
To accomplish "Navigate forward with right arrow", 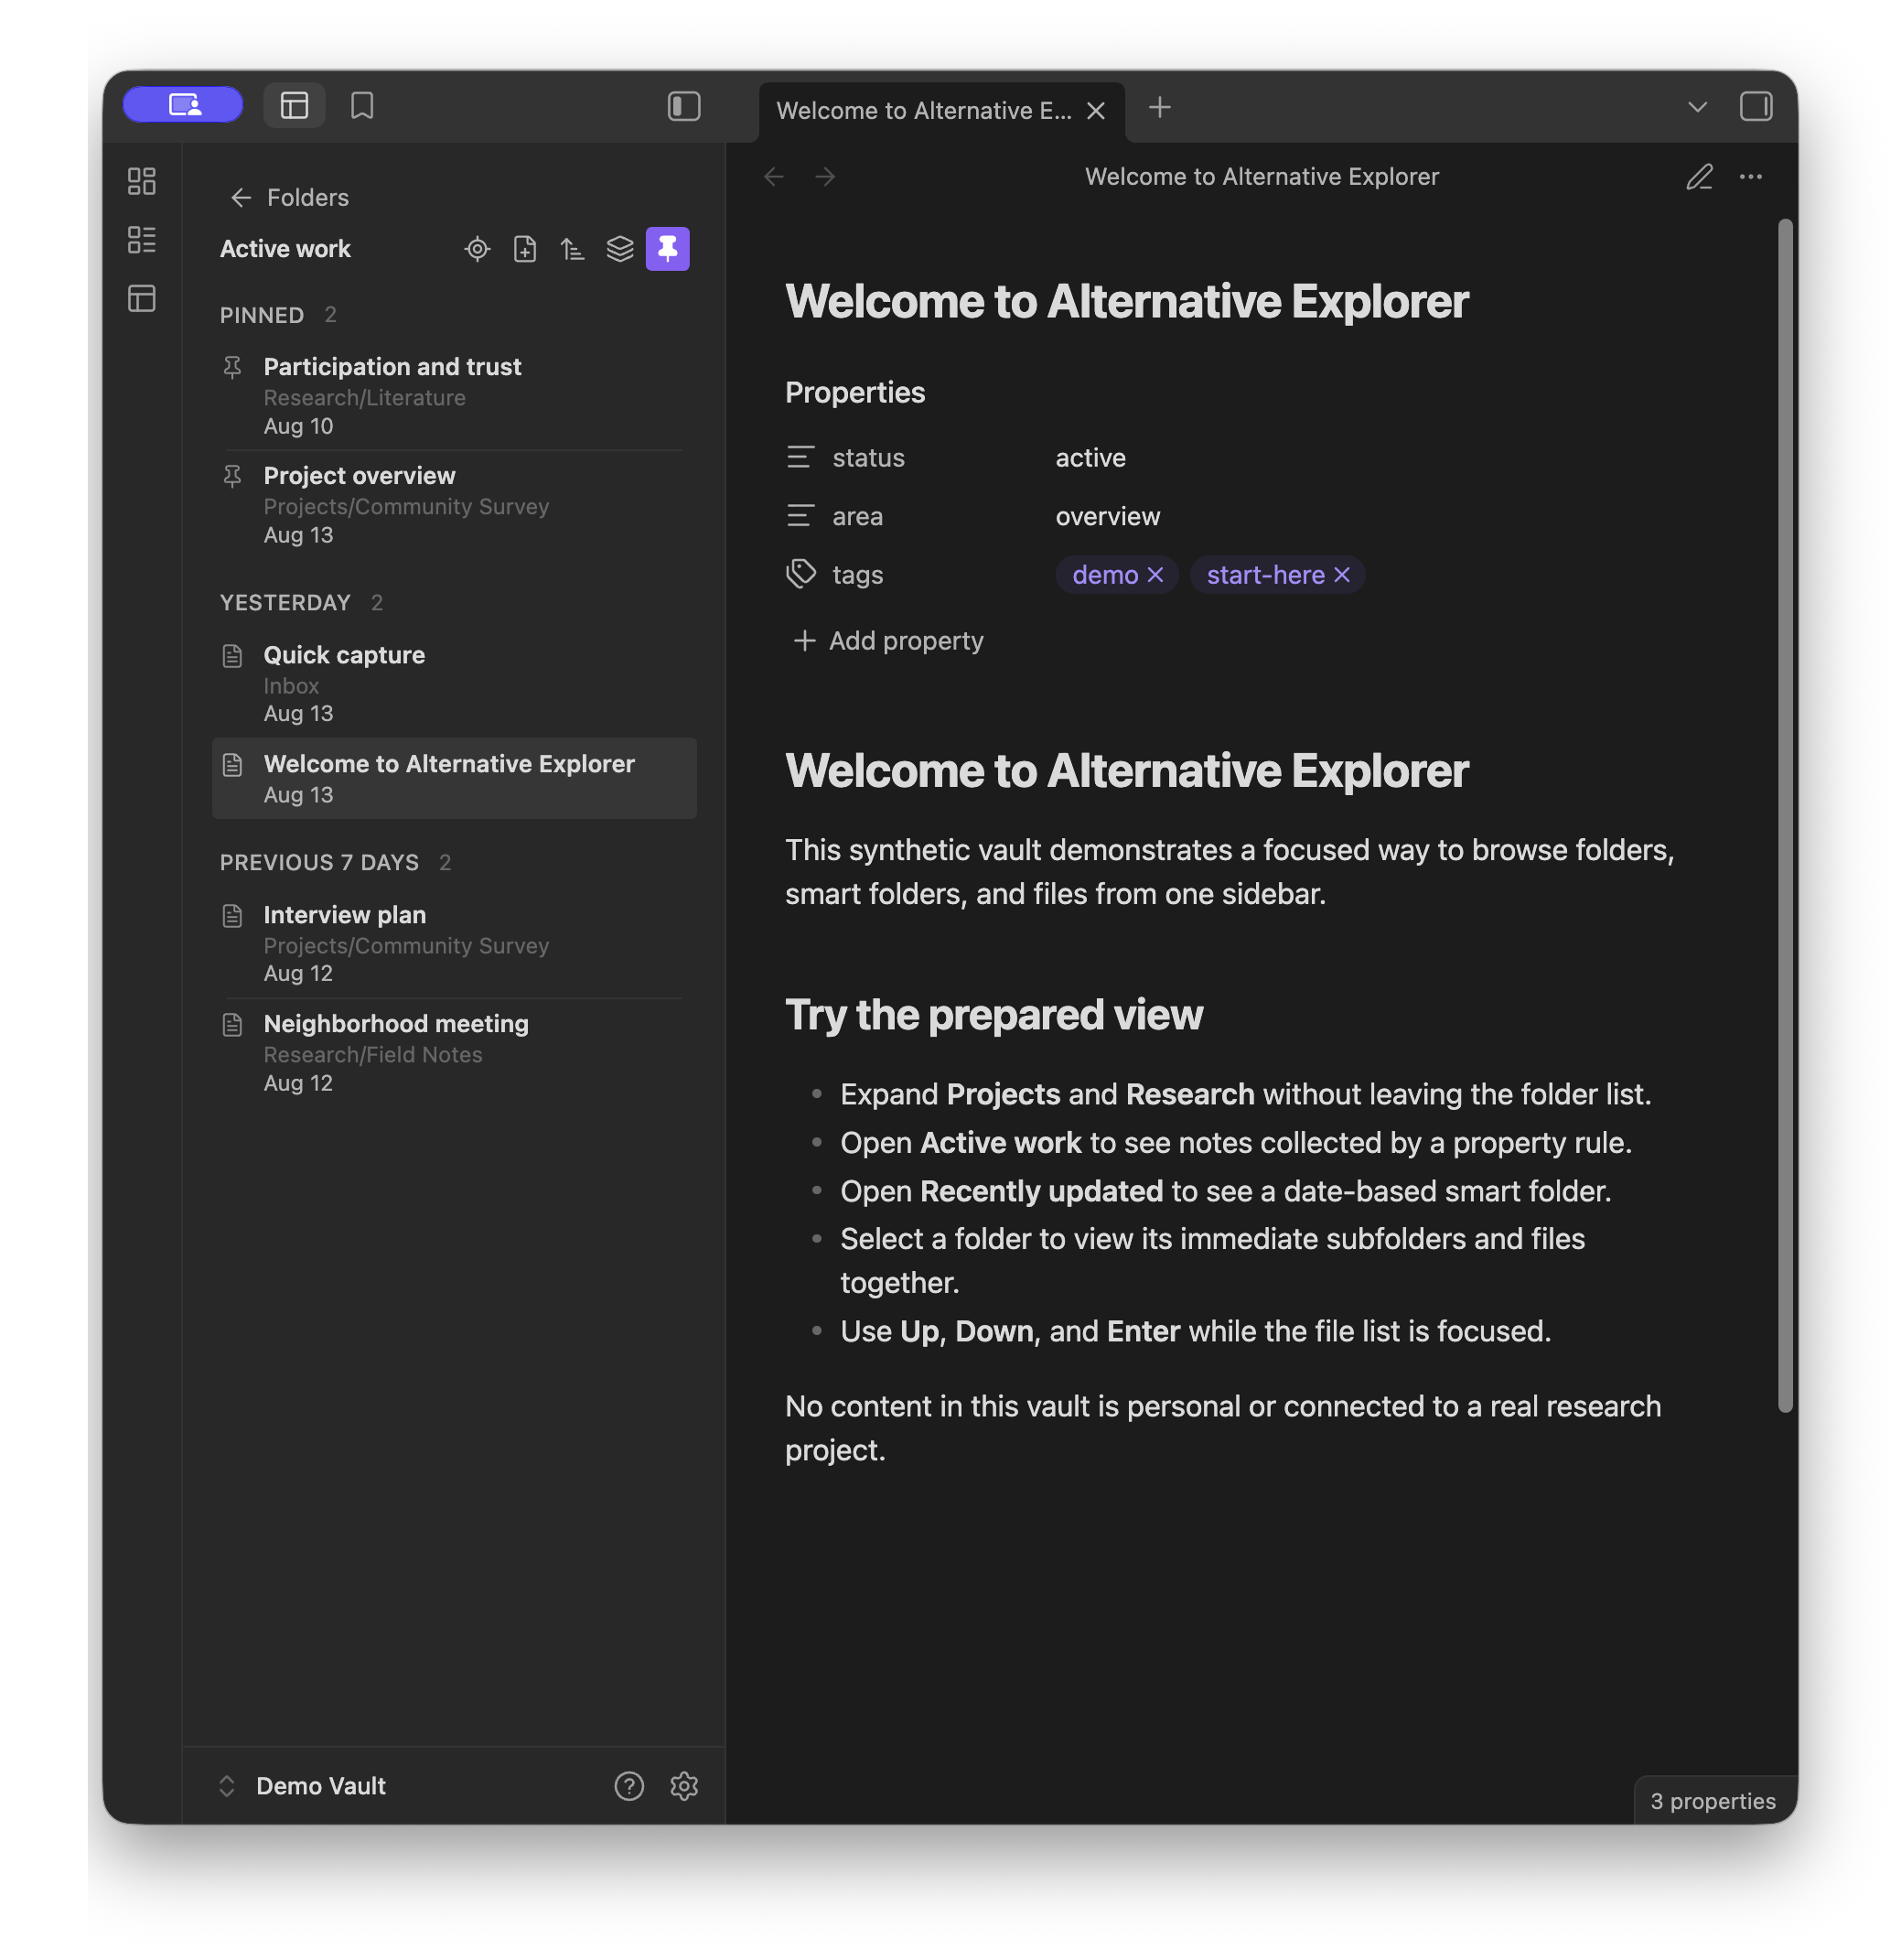I will click(x=825, y=177).
